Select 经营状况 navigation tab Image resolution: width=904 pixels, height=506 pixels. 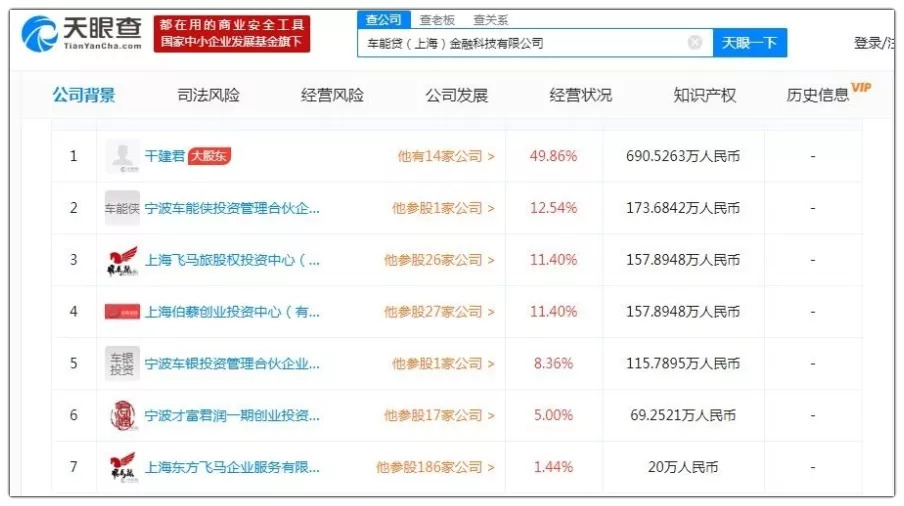[x=581, y=95]
